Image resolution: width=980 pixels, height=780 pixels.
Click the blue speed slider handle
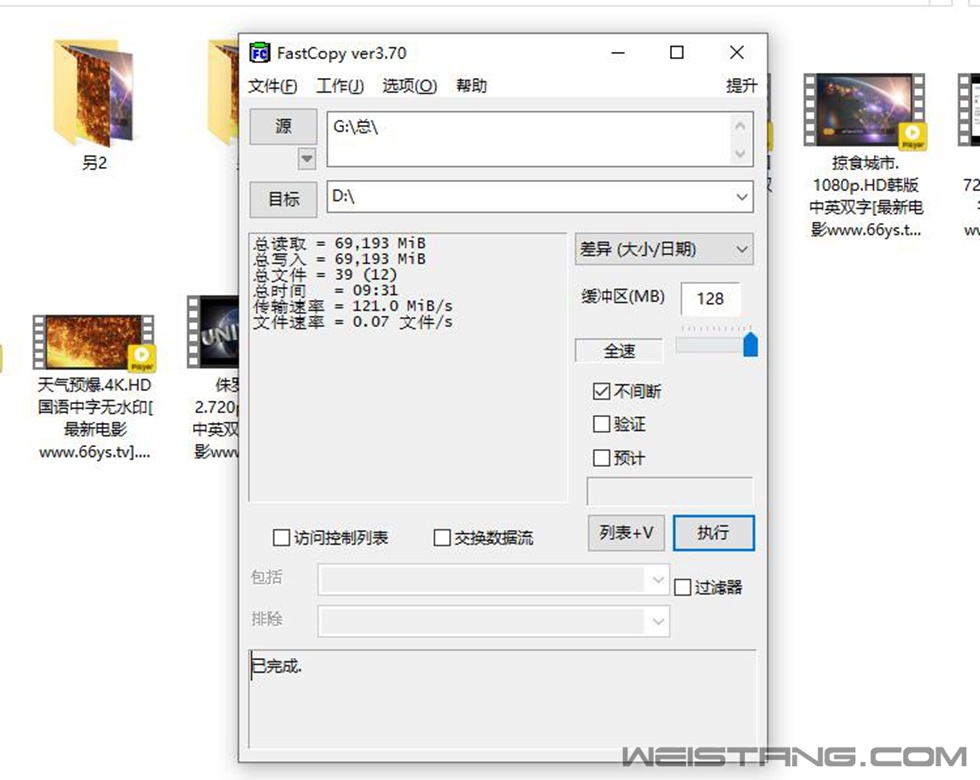751,345
